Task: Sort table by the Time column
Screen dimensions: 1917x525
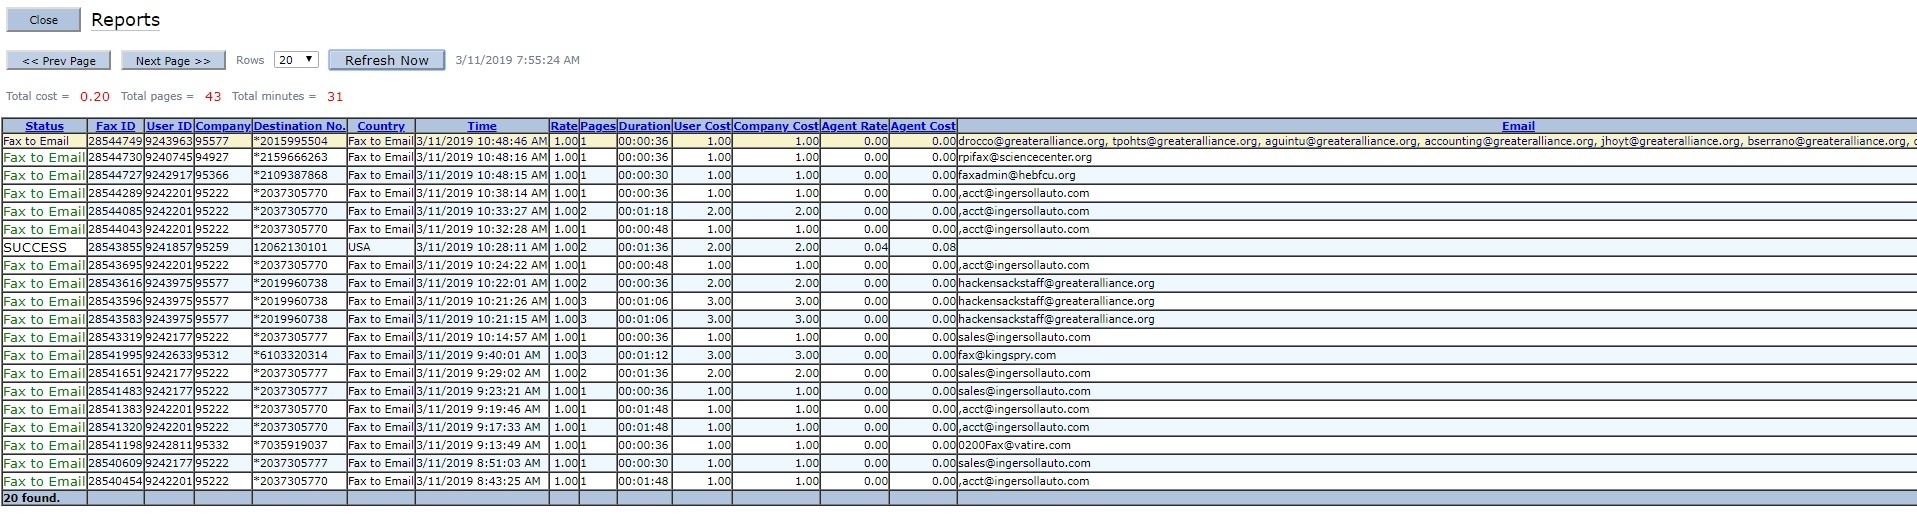Action: pos(481,126)
